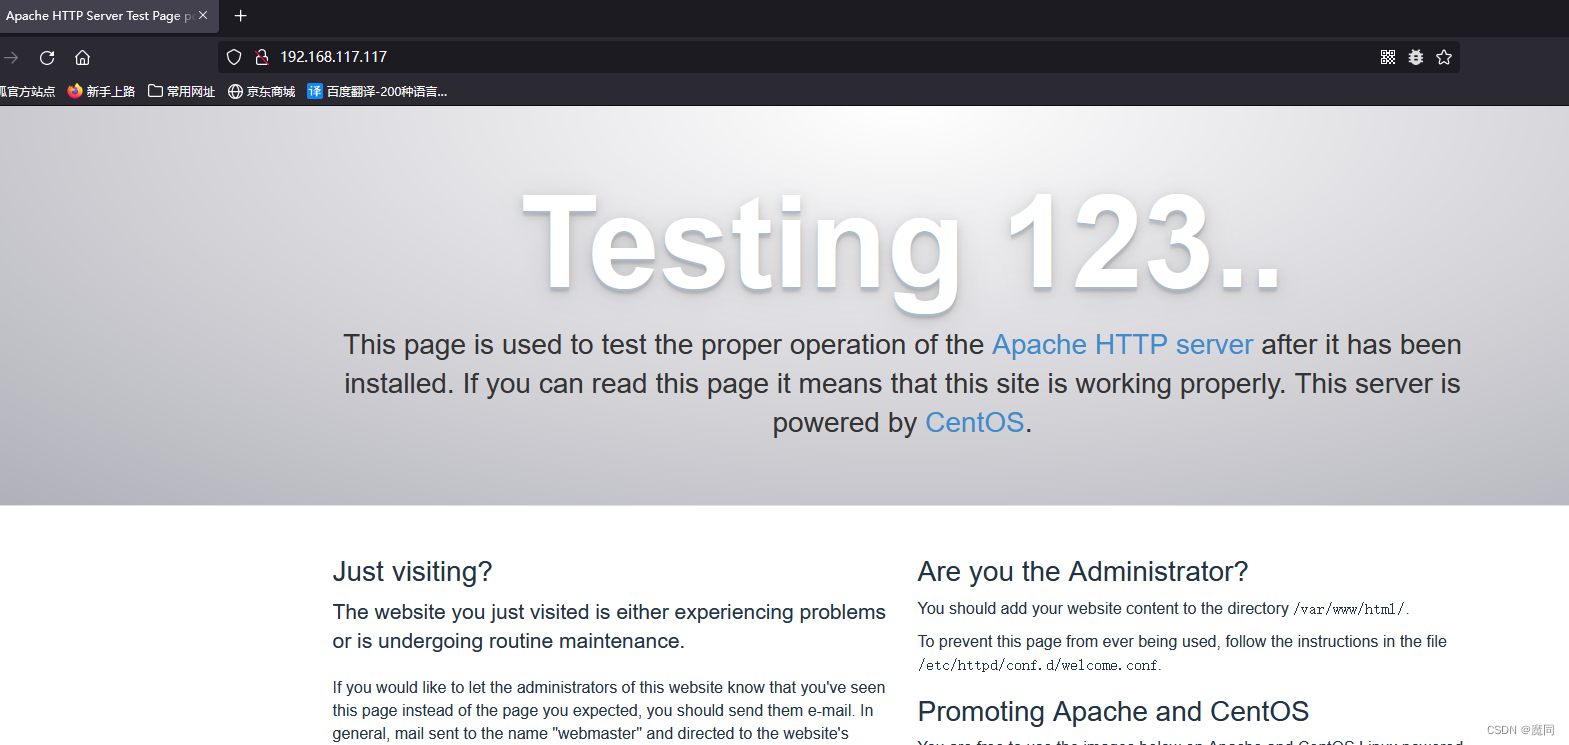Follow the Apache HTTP server link
Screen dimensions: 1569x745
(1122, 344)
